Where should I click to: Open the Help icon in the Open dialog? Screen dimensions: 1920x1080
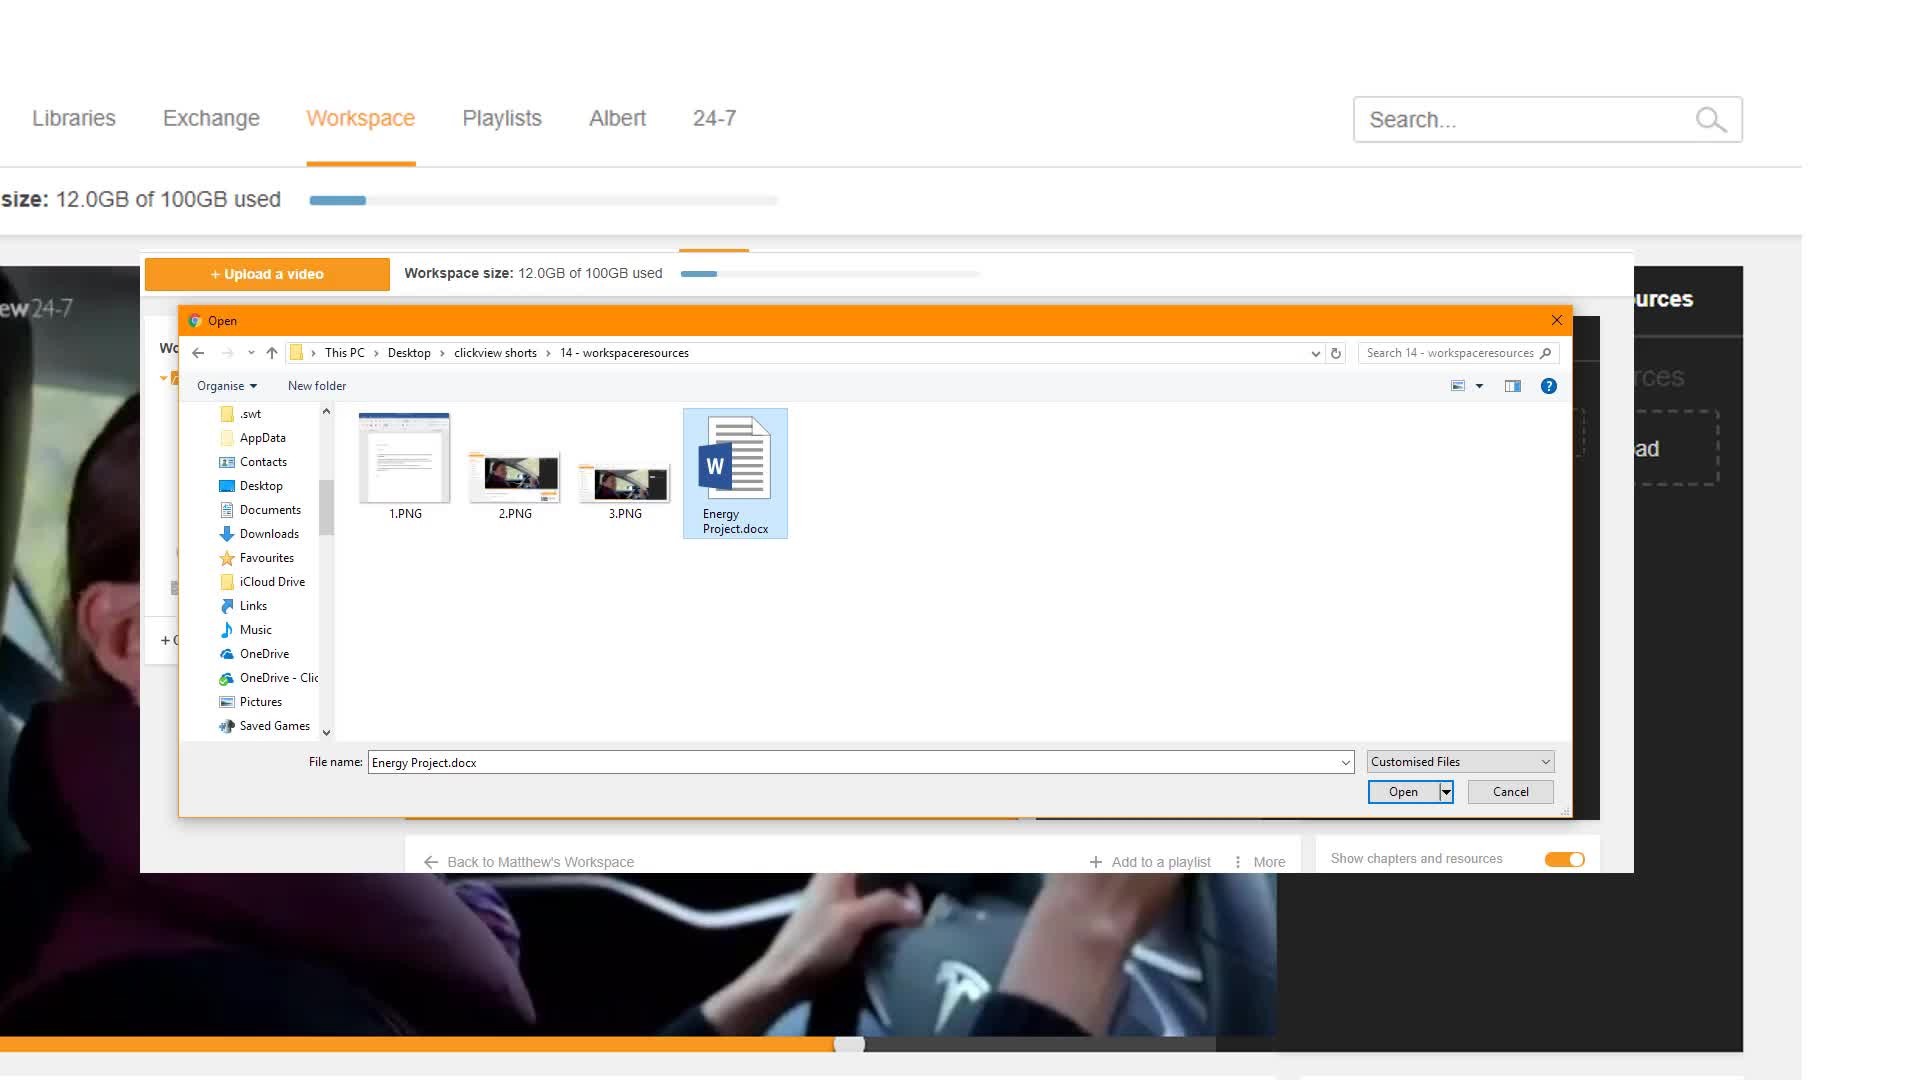point(1548,386)
